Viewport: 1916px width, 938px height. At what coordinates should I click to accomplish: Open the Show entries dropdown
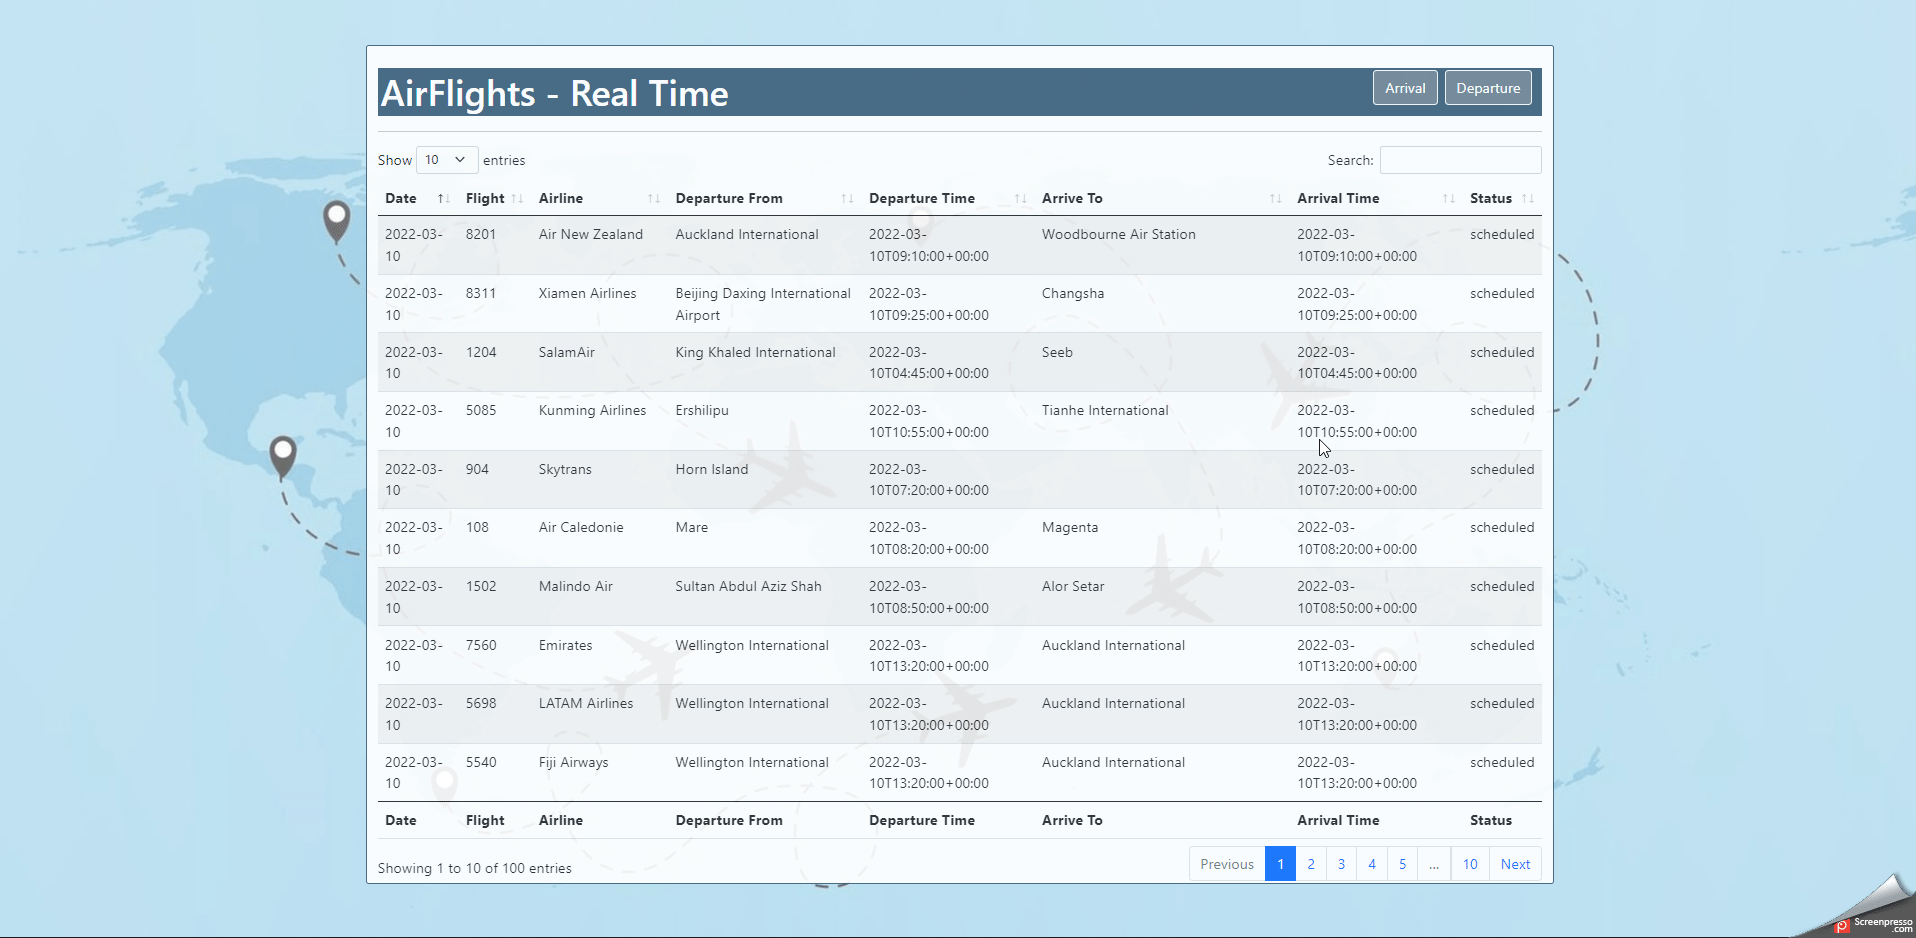click(446, 160)
